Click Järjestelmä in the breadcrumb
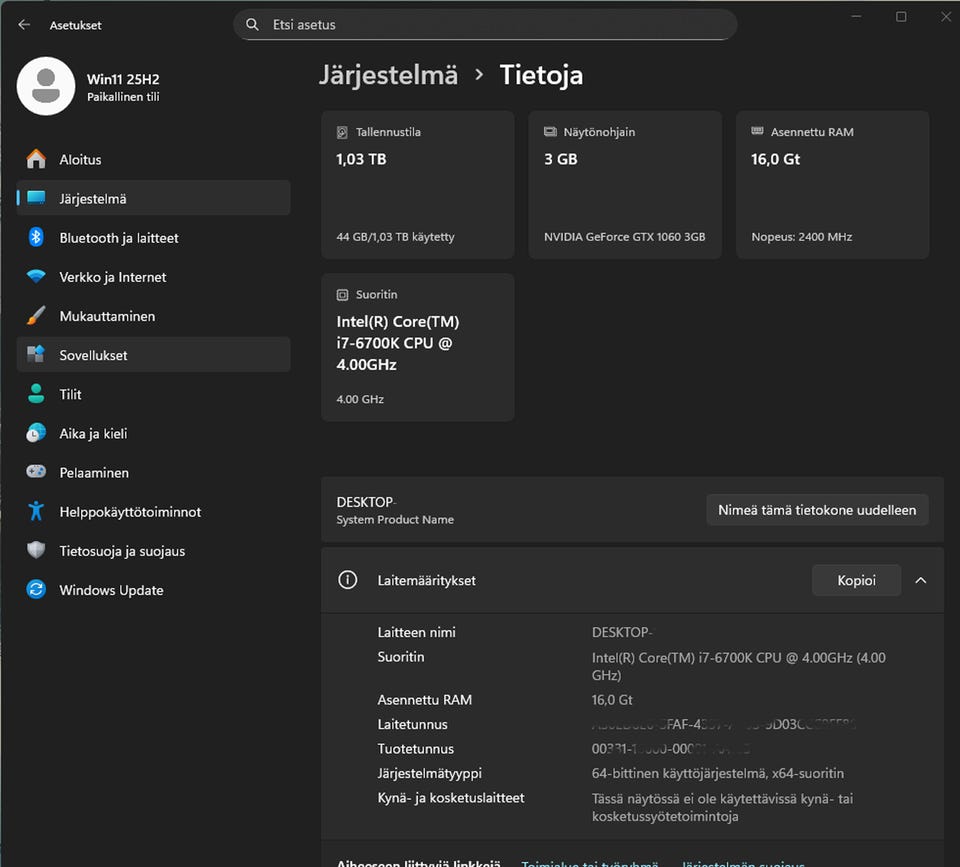Viewport: 960px width, 867px height. point(388,75)
